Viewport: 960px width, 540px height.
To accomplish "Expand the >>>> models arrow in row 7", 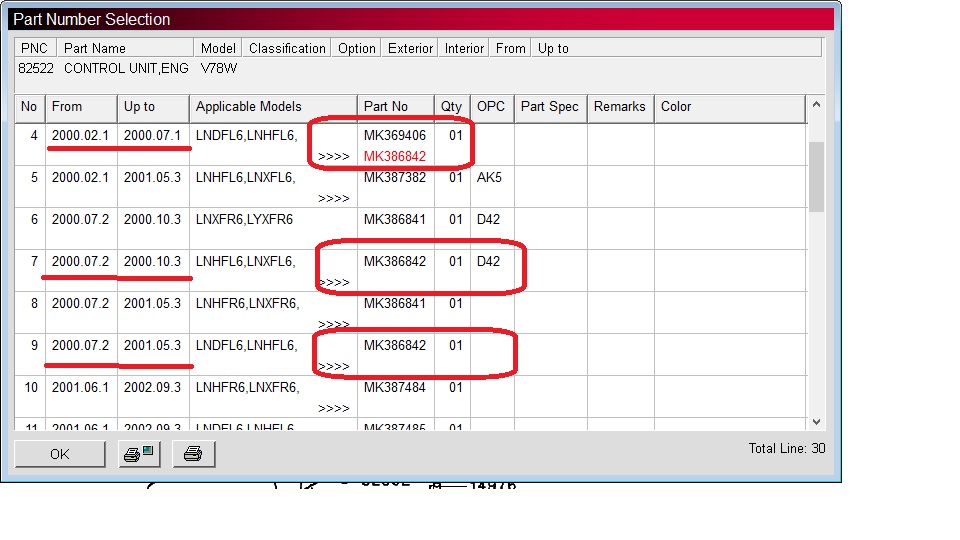I will pyautogui.click(x=334, y=282).
